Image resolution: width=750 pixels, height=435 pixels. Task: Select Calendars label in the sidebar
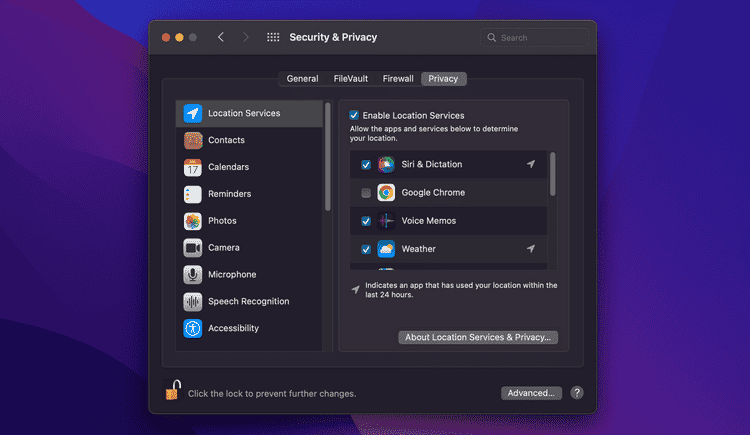(x=228, y=167)
